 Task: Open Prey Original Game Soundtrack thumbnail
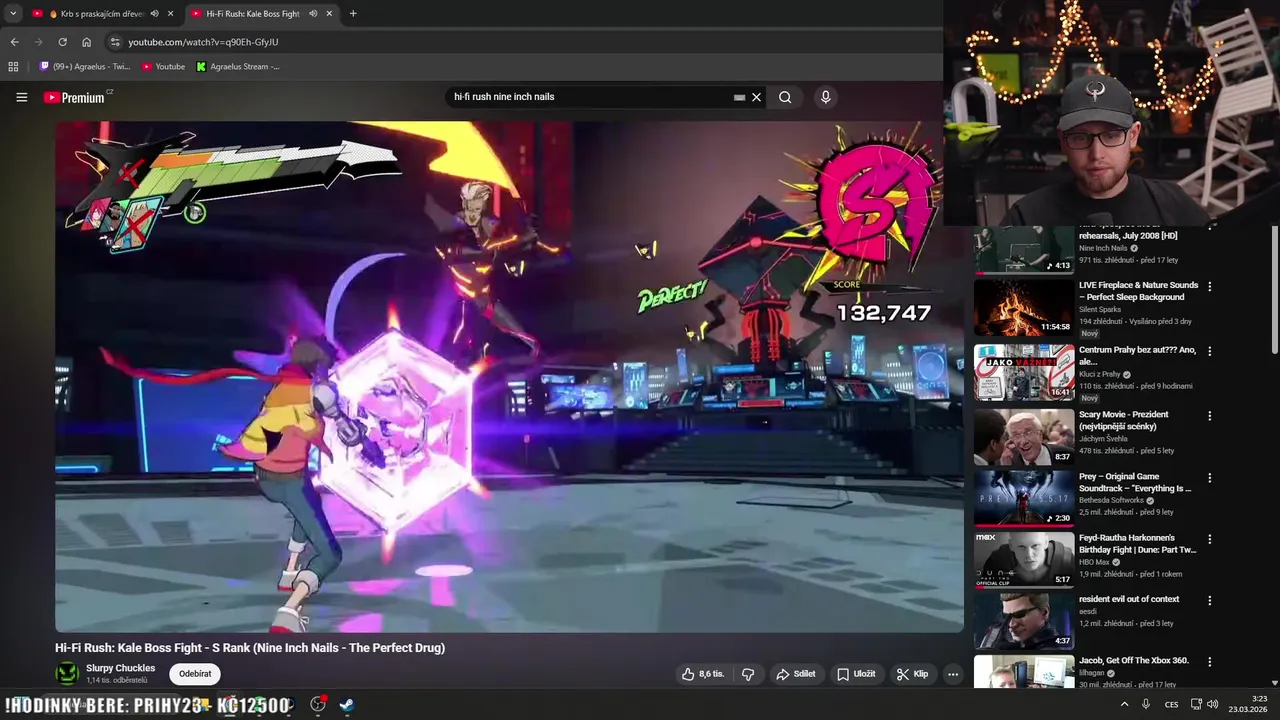(x=1024, y=498)
